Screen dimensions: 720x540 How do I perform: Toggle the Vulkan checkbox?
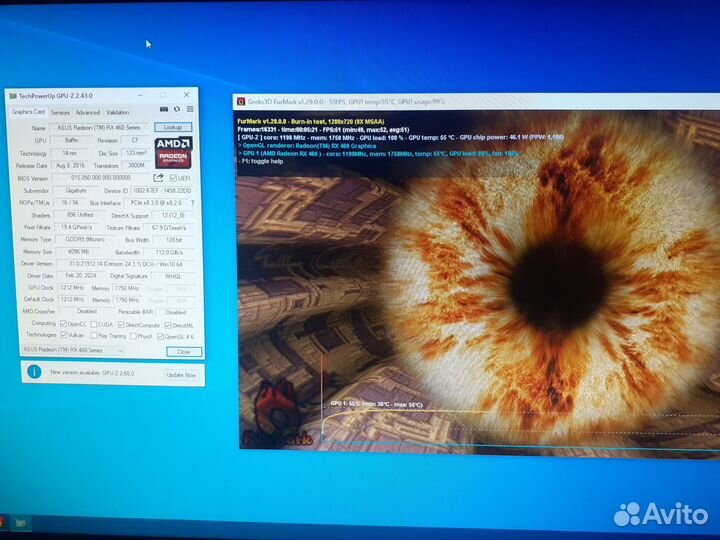[x=64, y=335]
